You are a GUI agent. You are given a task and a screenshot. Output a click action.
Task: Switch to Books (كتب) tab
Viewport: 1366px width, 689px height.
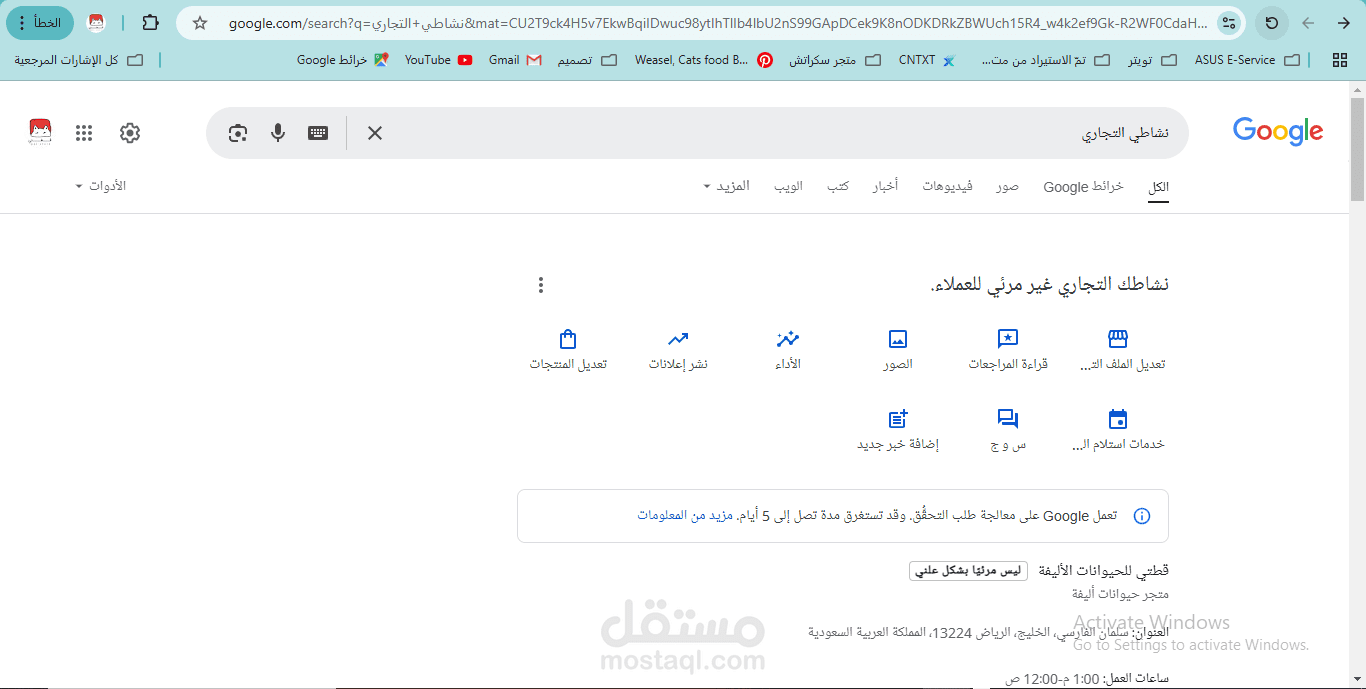click(x=838, y=187)
